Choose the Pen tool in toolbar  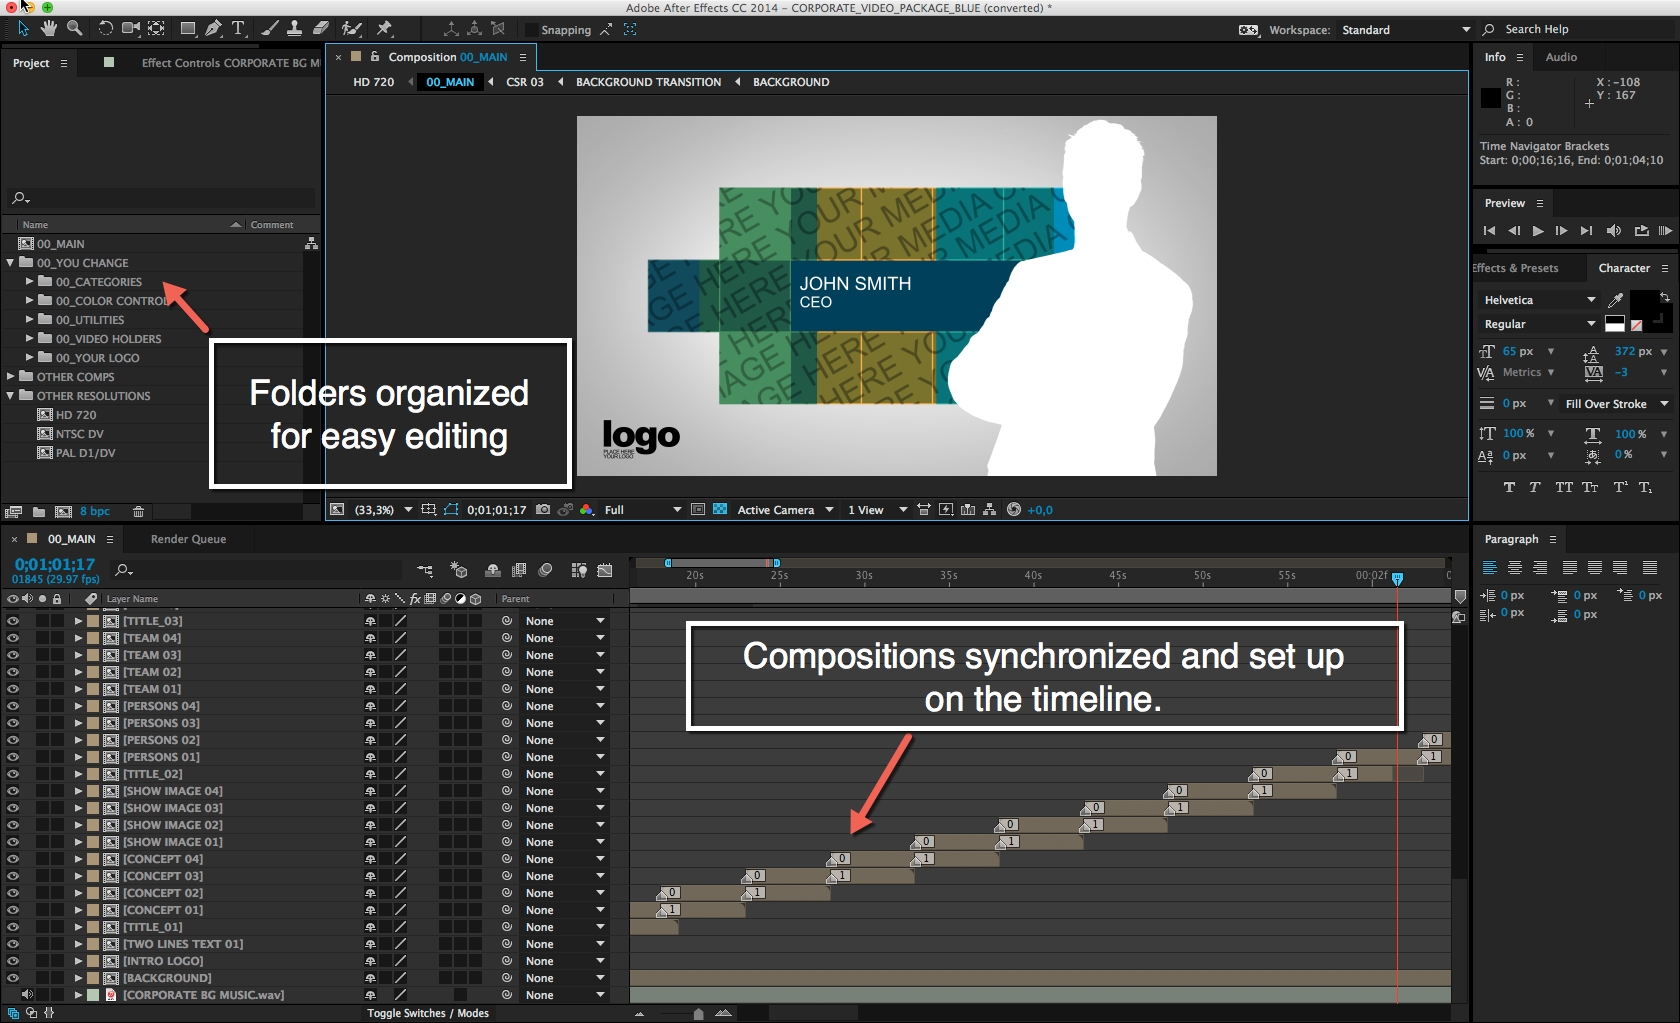(213, 29)
